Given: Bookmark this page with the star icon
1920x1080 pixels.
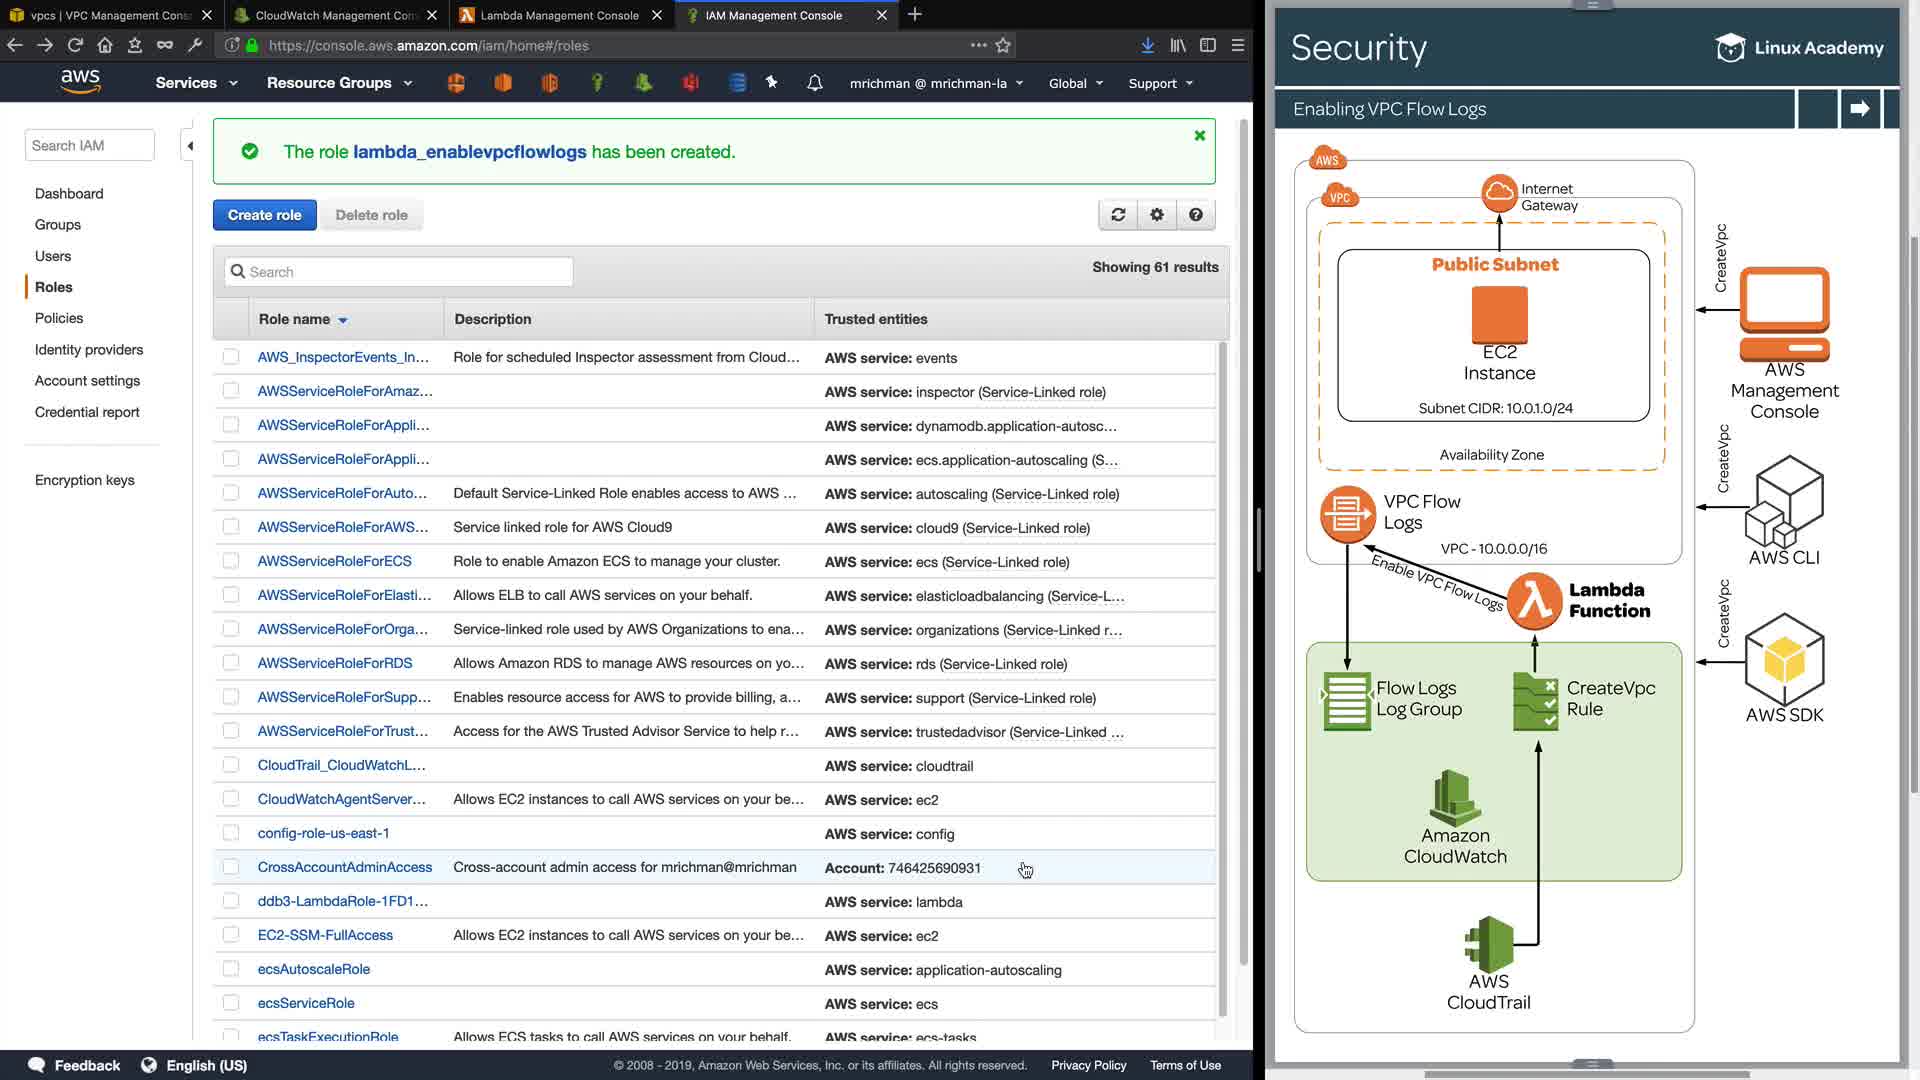Looking at the screenshot, I should (1003, 45).
